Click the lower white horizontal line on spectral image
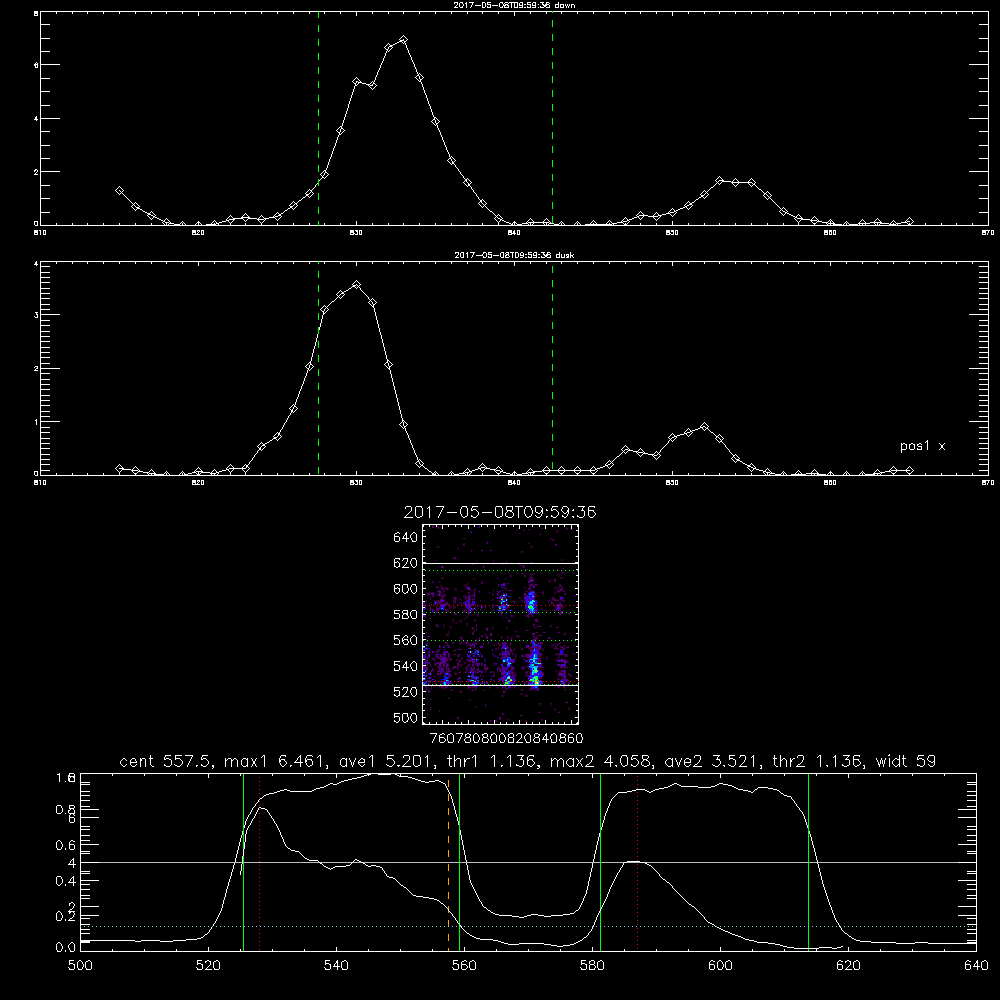 pos(501,684)
